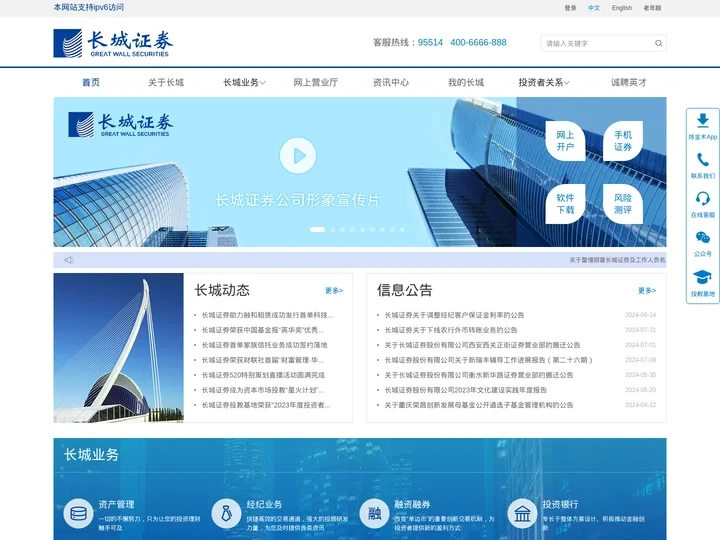720x540 pixels.
Task: Click the 经纪业务 tie icon
Action: [x=226, y=513]
